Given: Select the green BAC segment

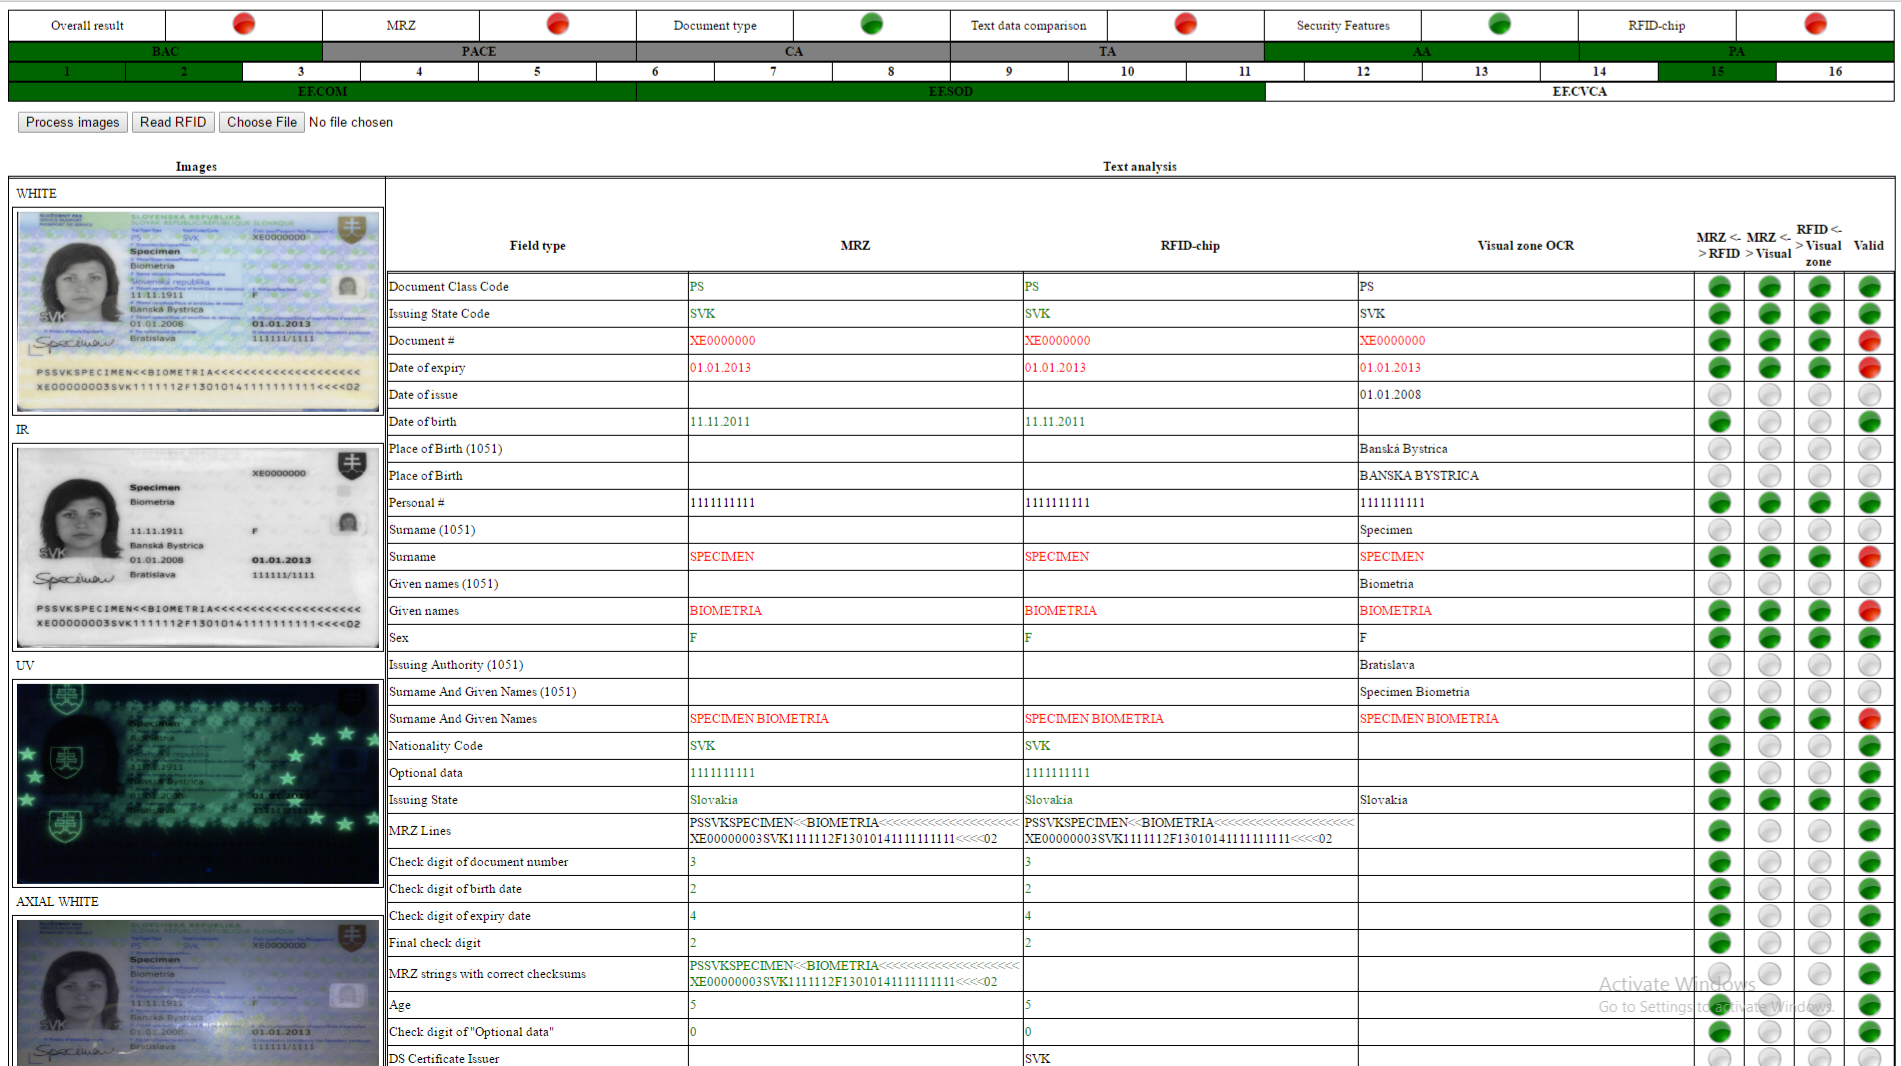Looking at the screenshot, I should 164,51.
